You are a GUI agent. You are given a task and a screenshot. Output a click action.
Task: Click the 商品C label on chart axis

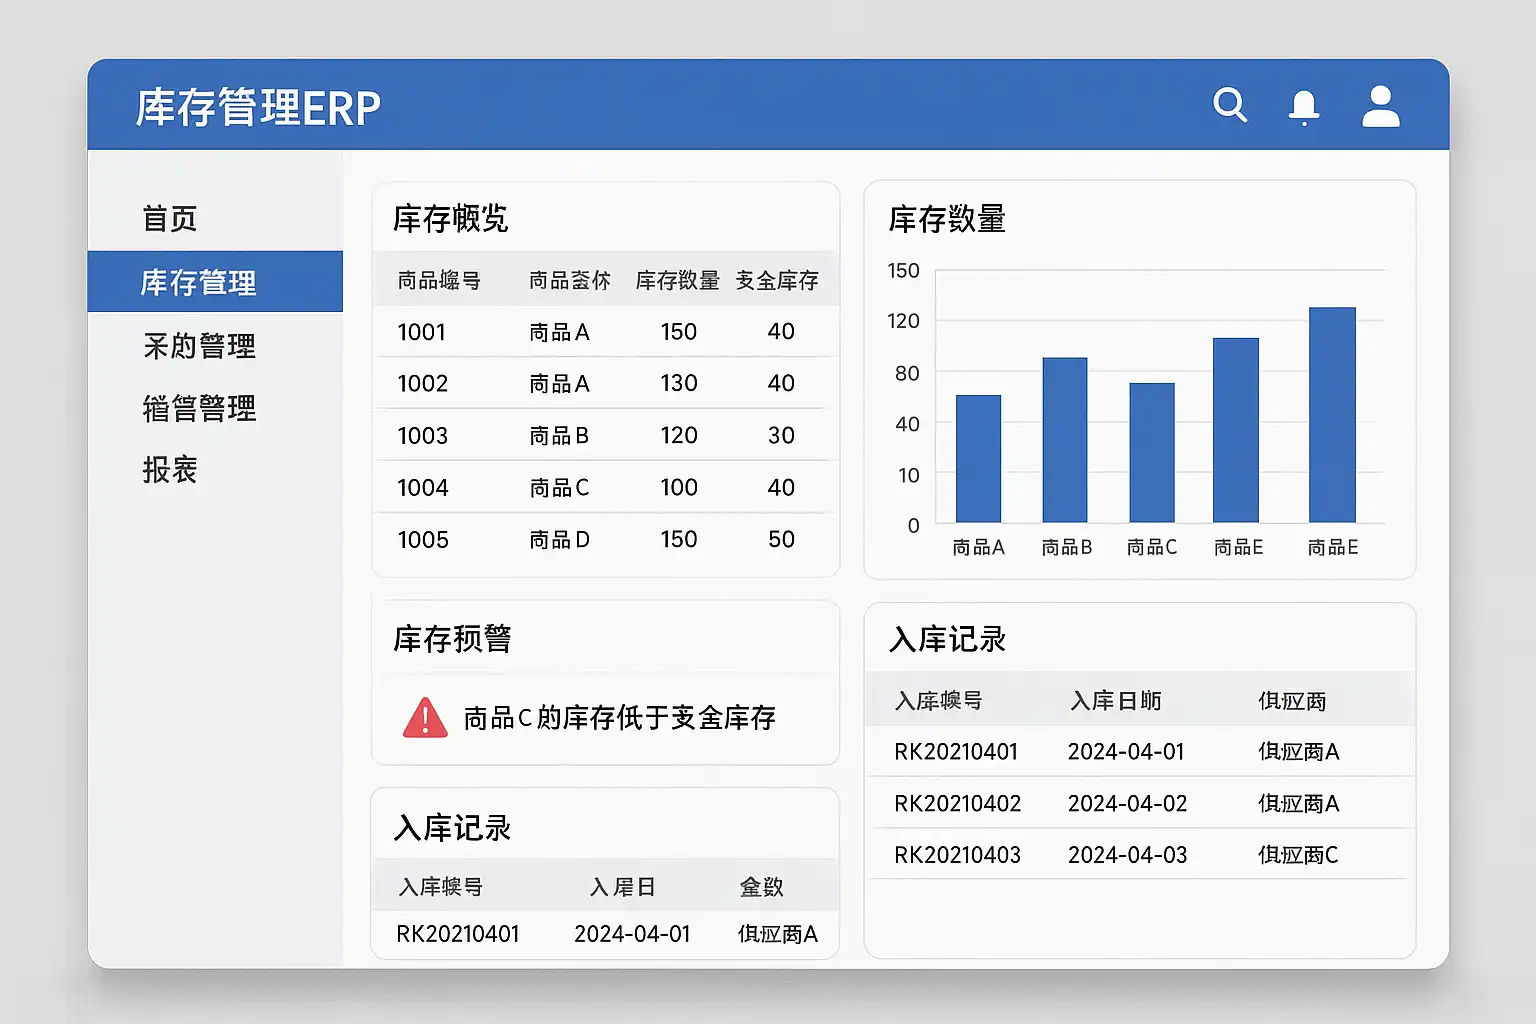click(1151, 548)
